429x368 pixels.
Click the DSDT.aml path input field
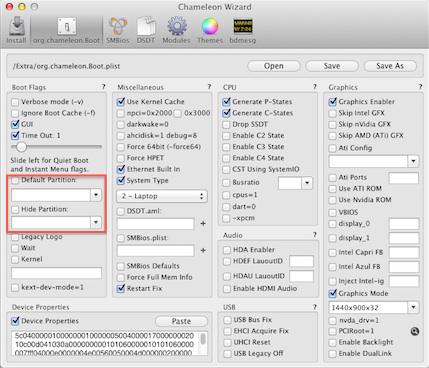[156, 224]
